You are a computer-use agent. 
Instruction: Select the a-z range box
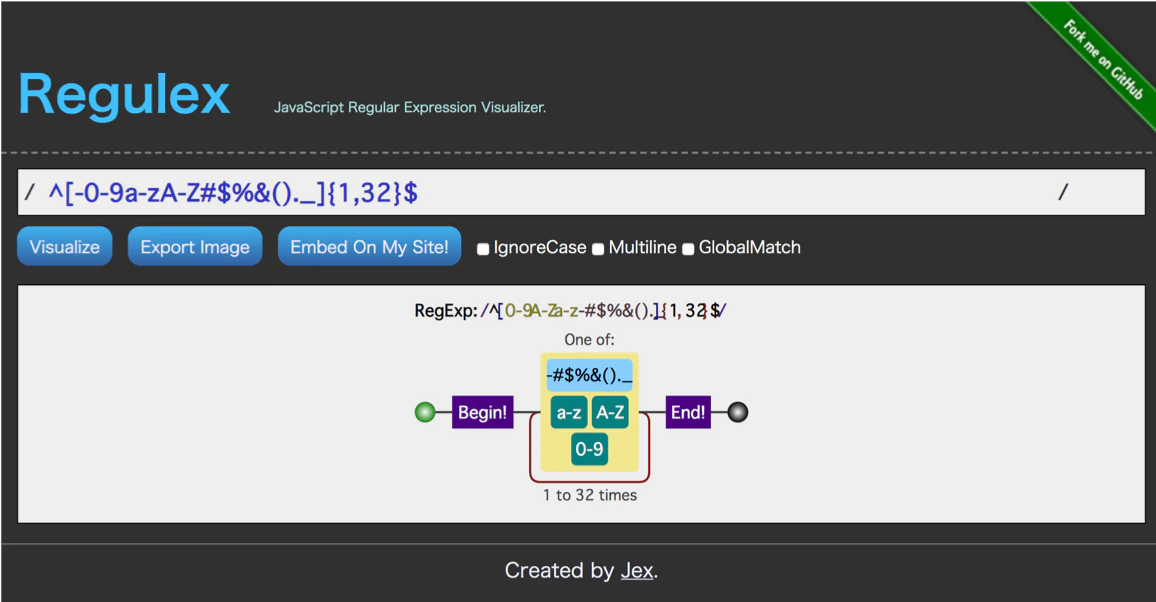point(568,412)
